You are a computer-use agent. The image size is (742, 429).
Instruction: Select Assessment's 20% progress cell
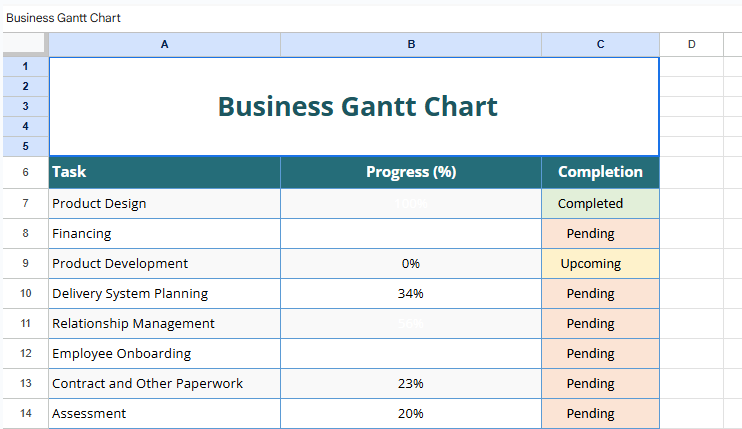click(x=410, y=414)
